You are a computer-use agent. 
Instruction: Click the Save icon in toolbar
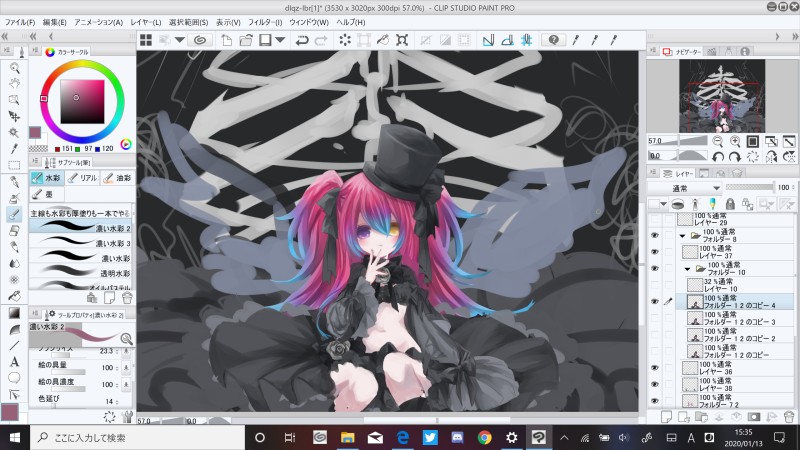pyautogui.click(x=265, y=40)
